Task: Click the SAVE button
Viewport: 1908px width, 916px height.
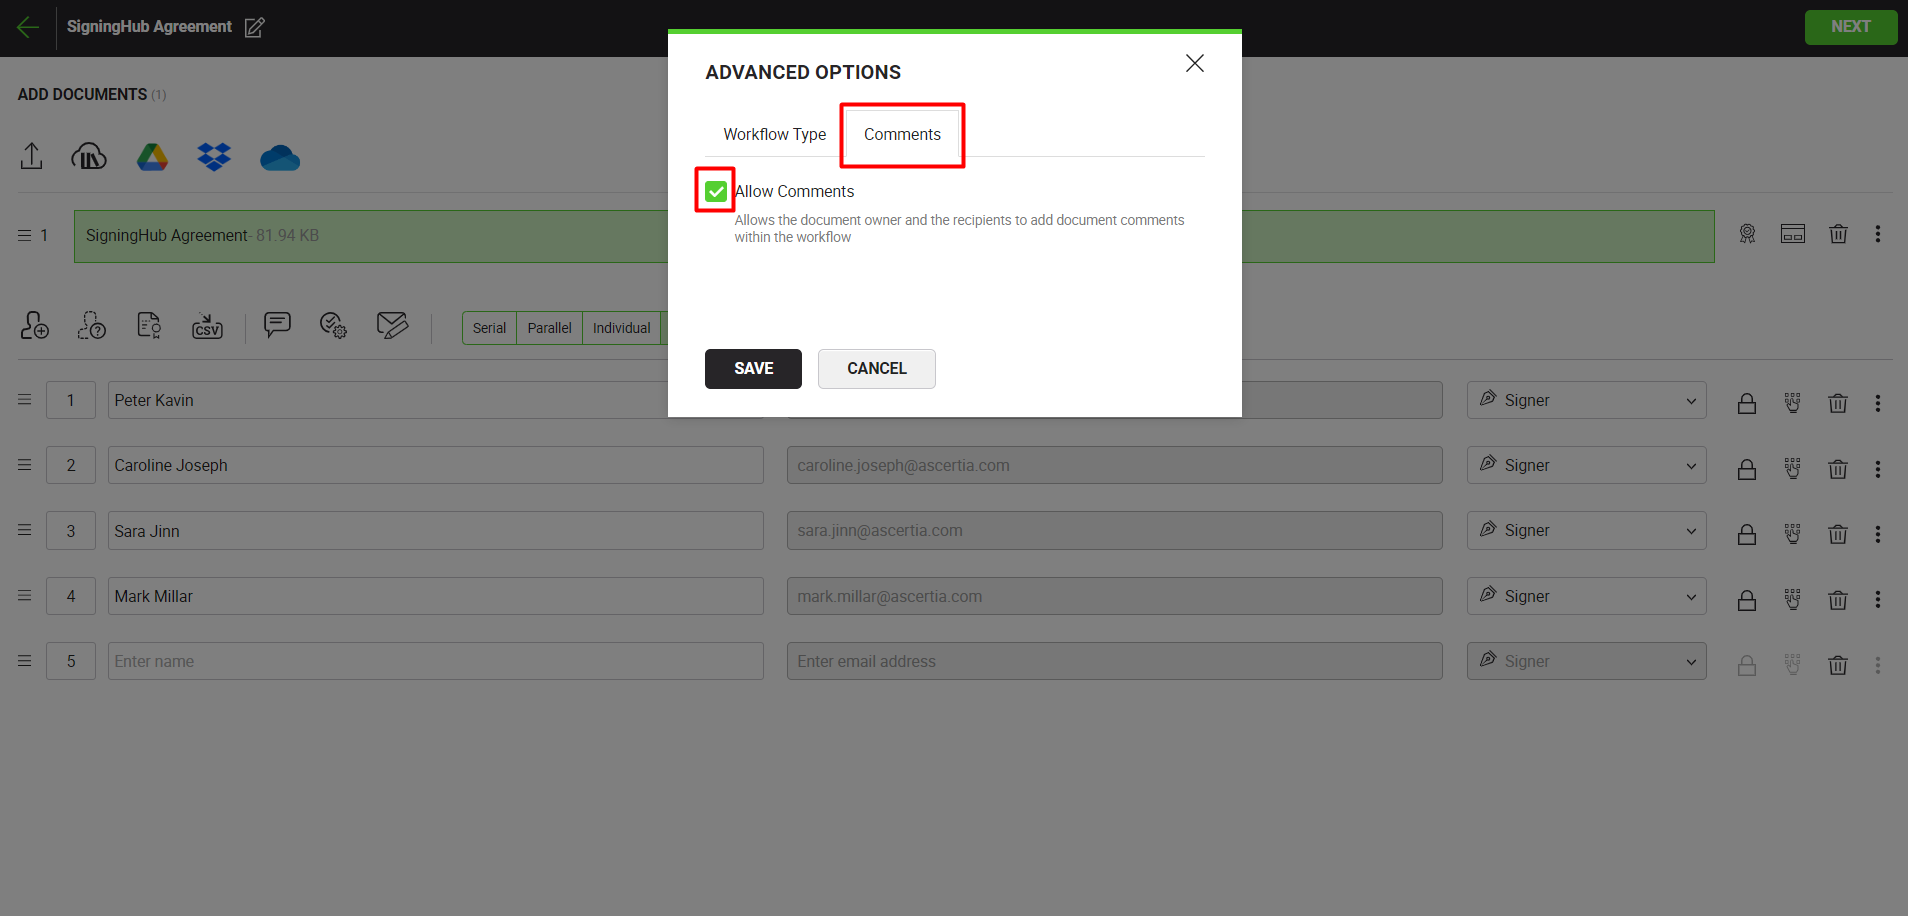Action: 753,369
